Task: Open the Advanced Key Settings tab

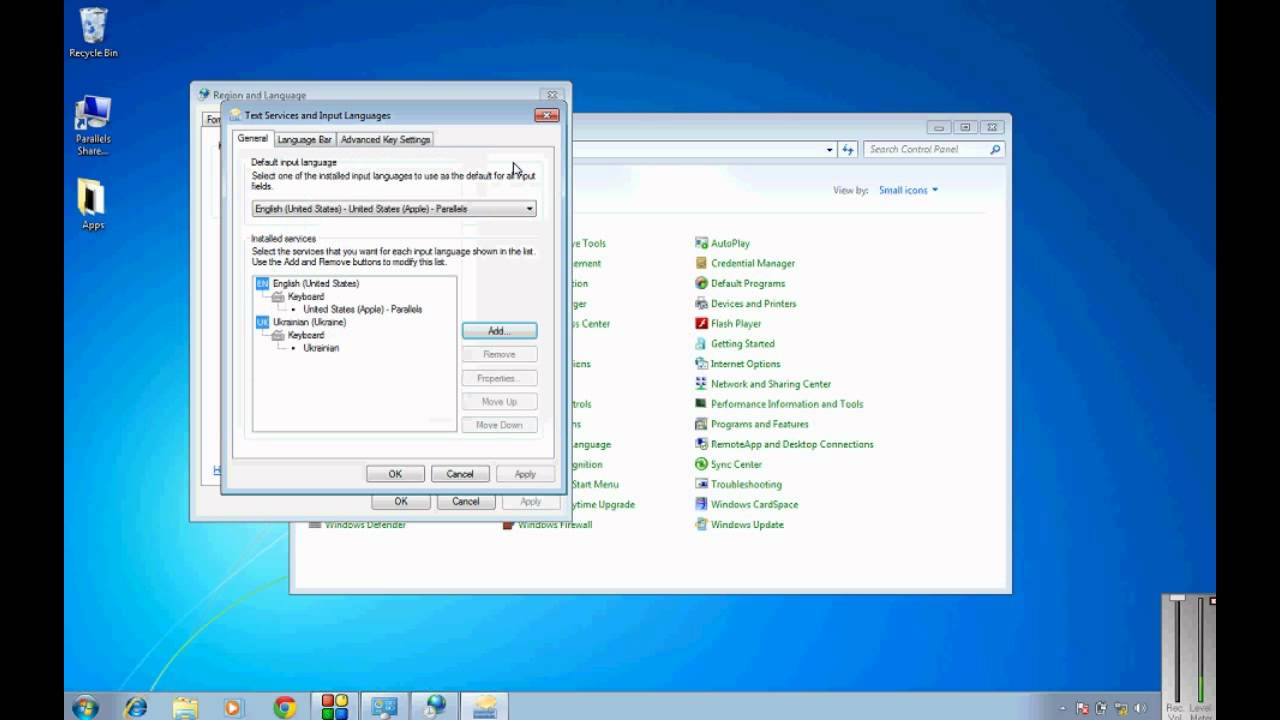Action: [x=385, y=140]
